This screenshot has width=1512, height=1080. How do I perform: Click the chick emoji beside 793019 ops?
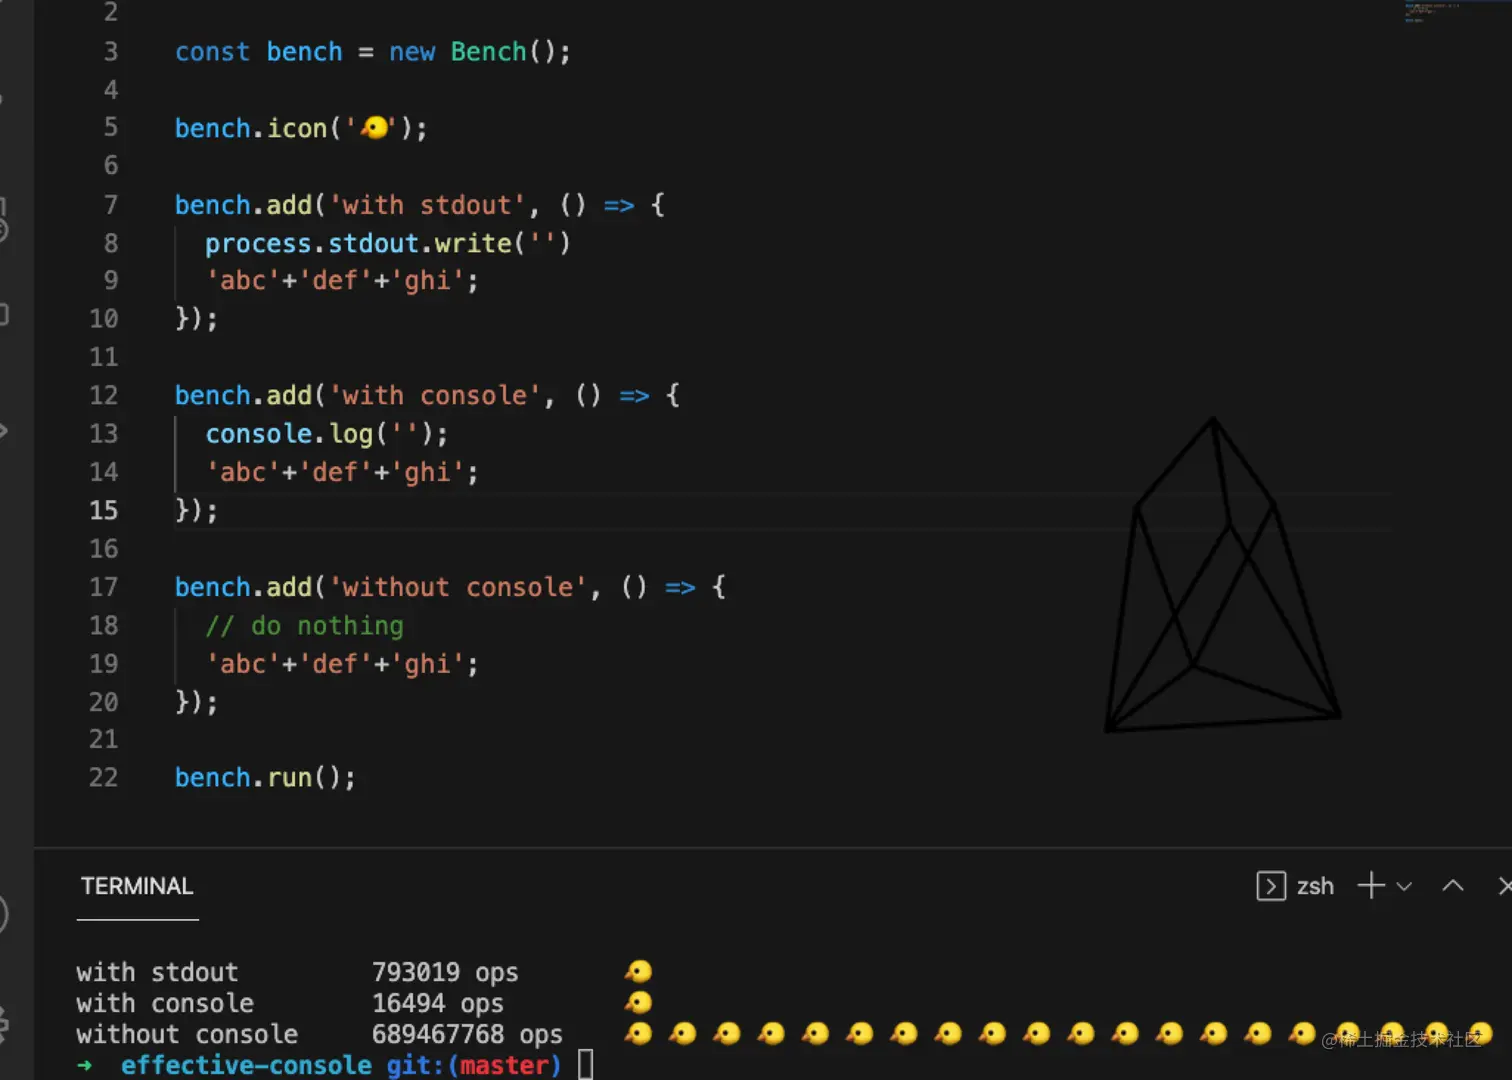pyautogui.click(x=639, y=971)
